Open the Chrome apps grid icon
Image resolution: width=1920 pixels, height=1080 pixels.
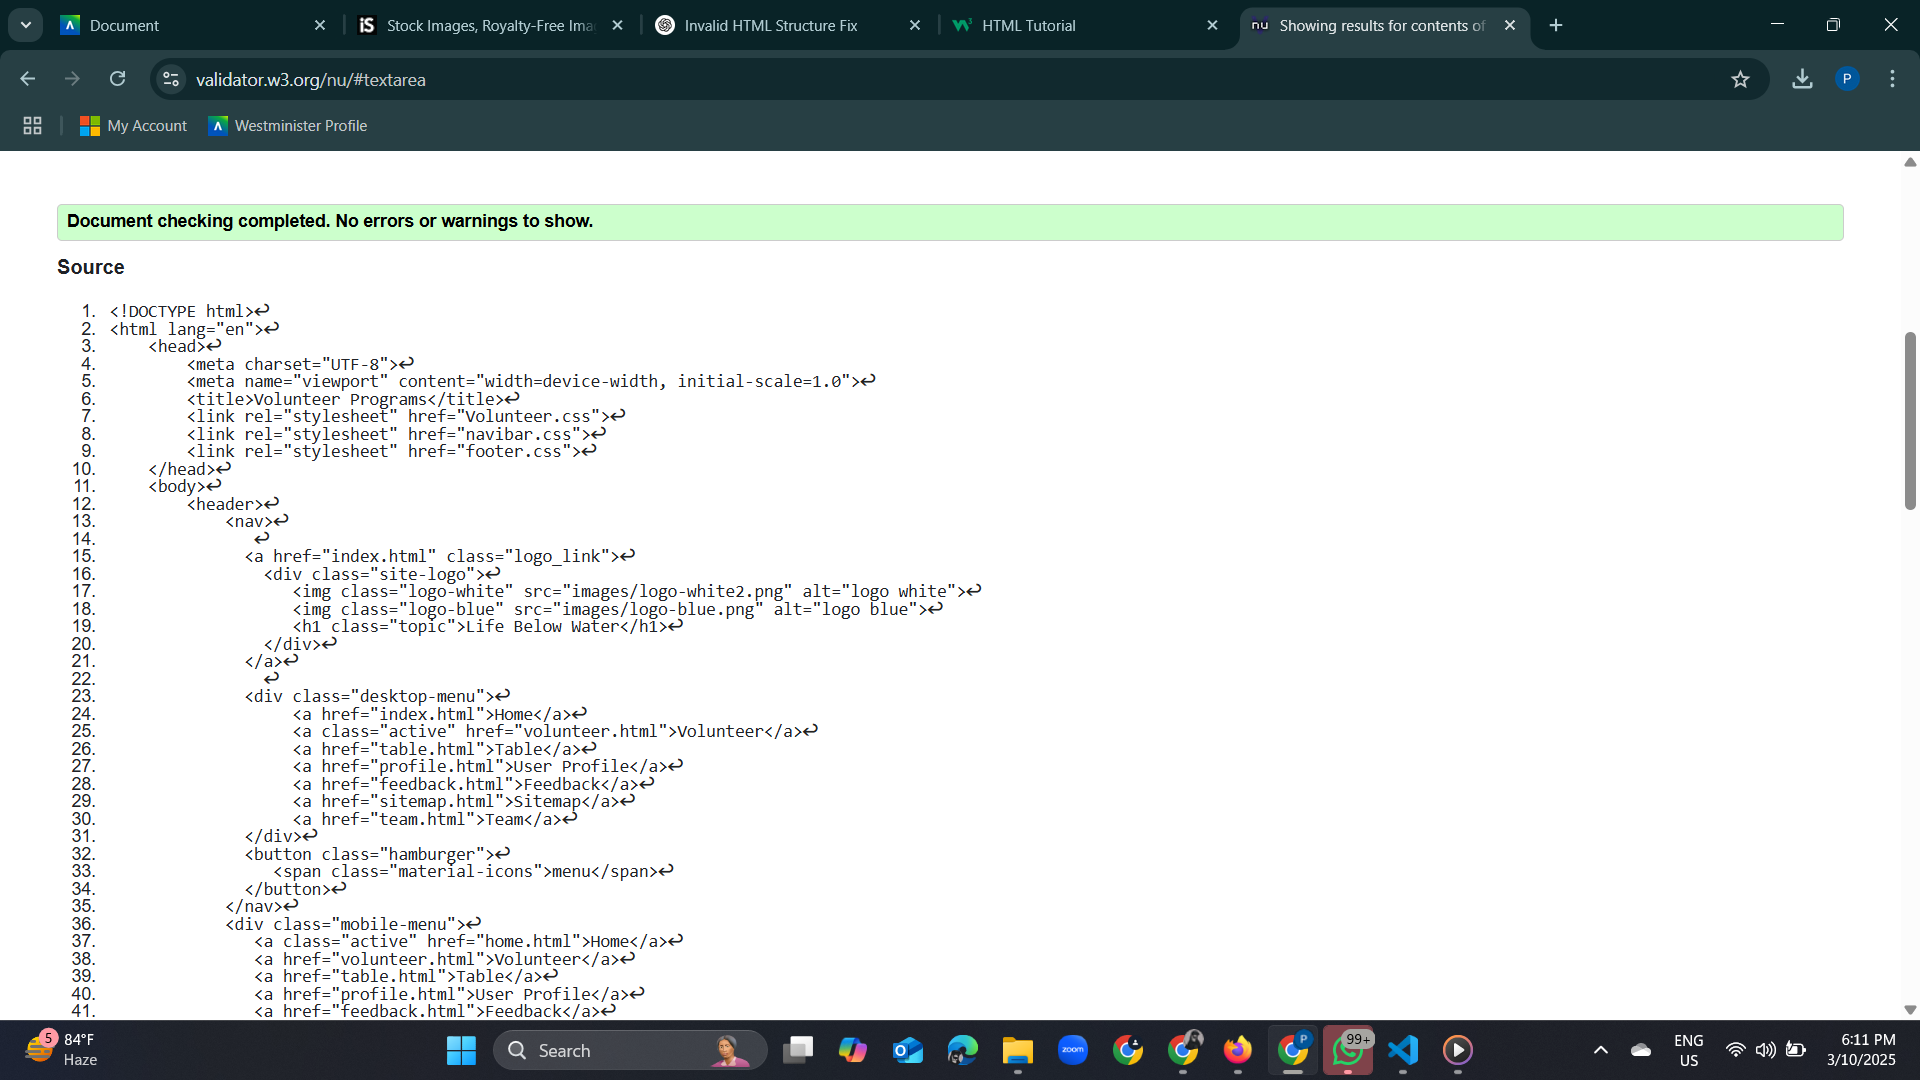click(x=32, y=126)
